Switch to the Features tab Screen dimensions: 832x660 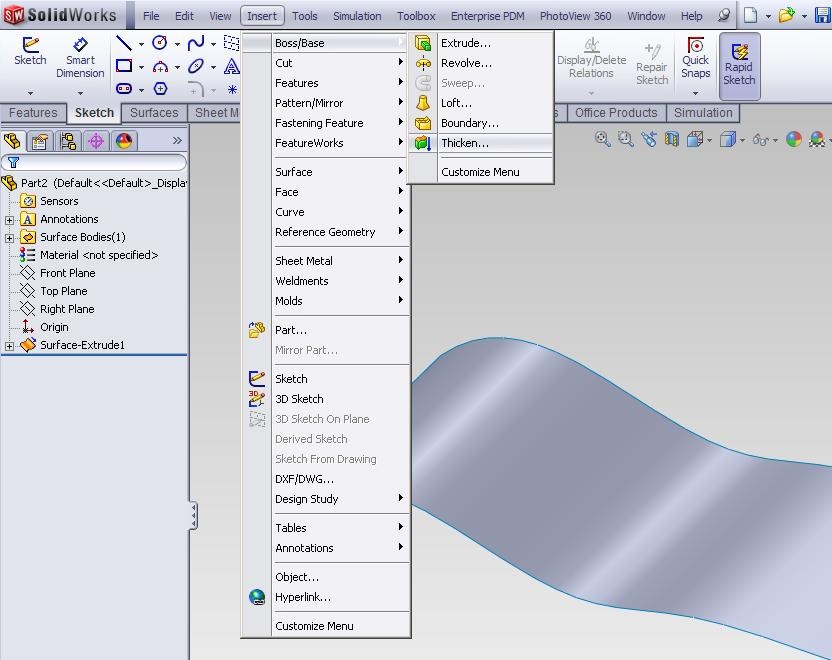click(x=33, y=112)
